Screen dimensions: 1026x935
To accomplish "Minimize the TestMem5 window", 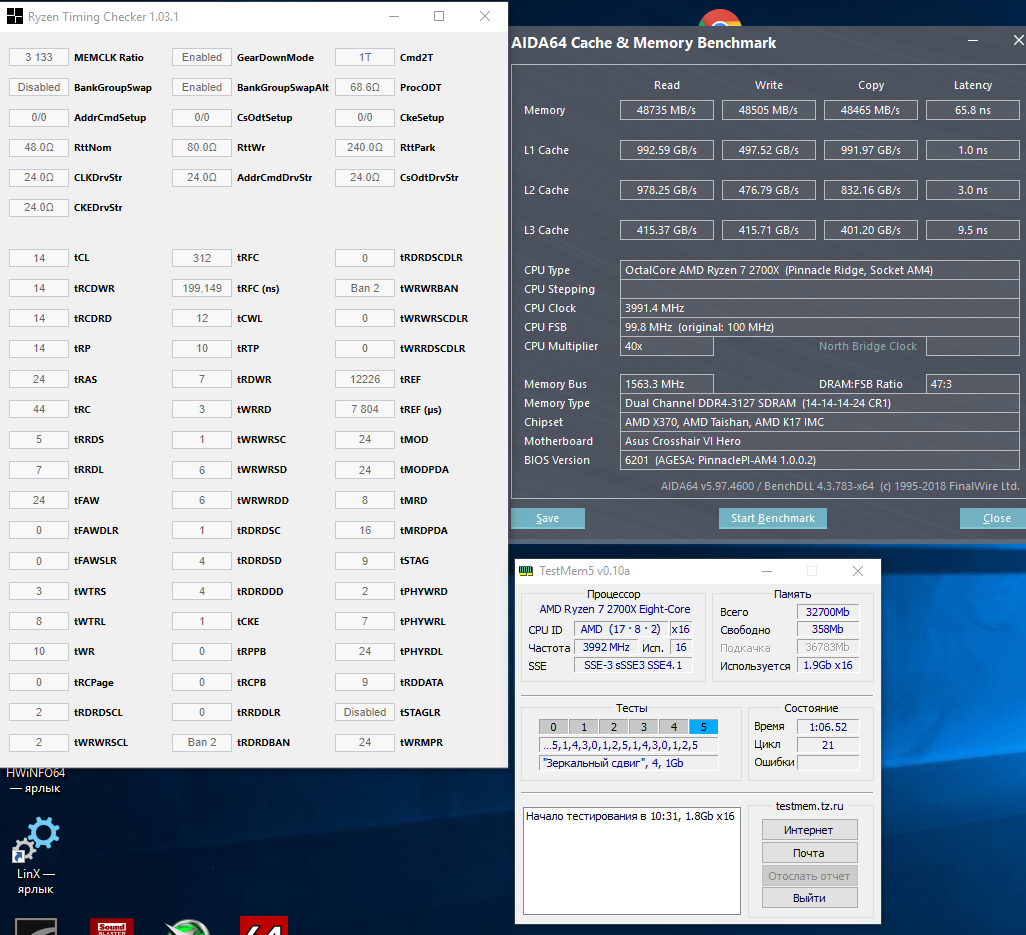I will [767, 571].
